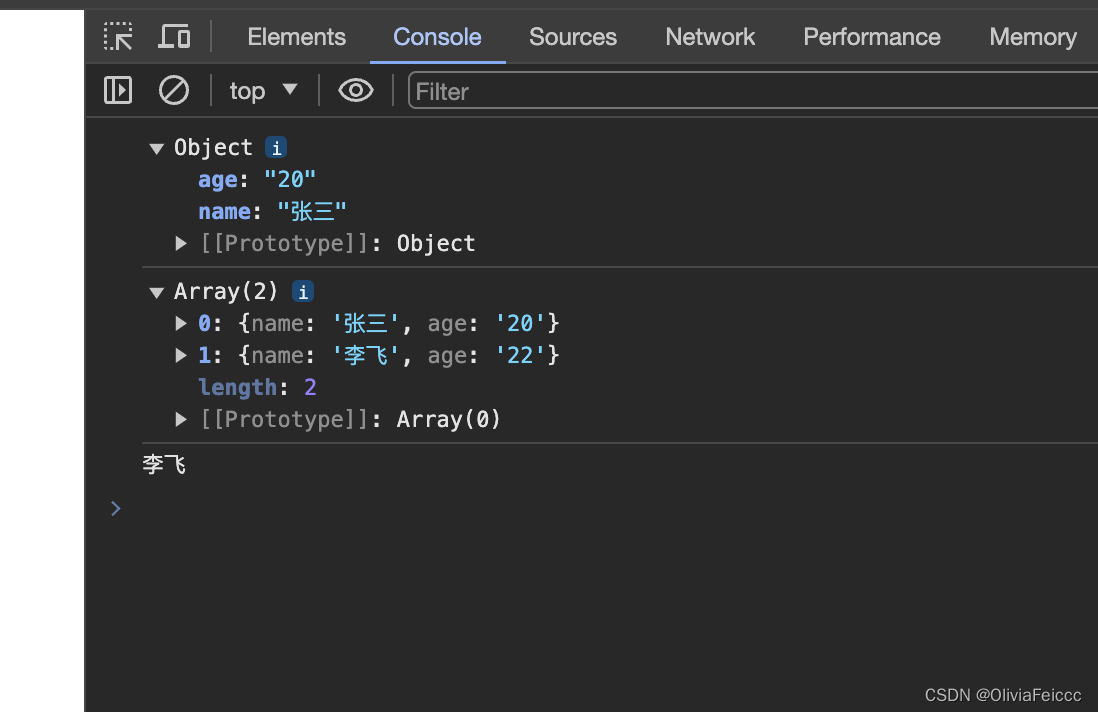Expand the Array(0) [[Prototype]] node
The image size is (1098, 712).
pos(181,419)
